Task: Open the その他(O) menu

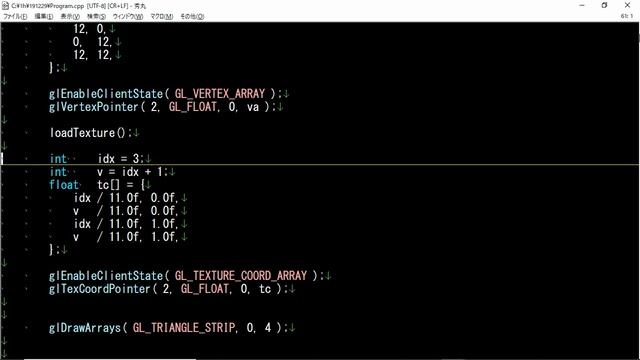Action: click(x=192, y=16)
